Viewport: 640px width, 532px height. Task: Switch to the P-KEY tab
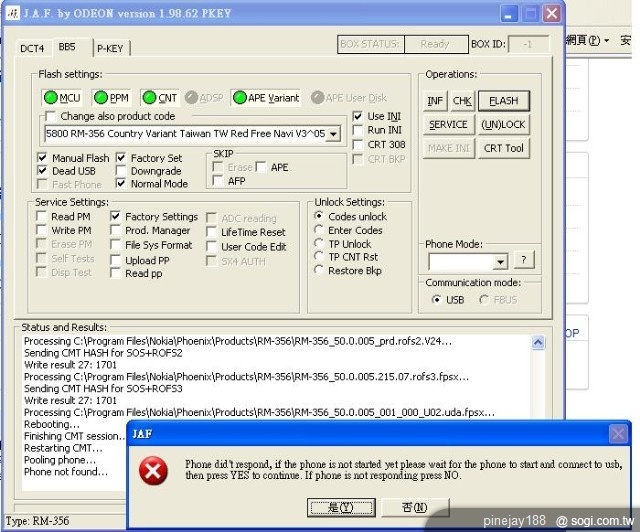[110, 49]
